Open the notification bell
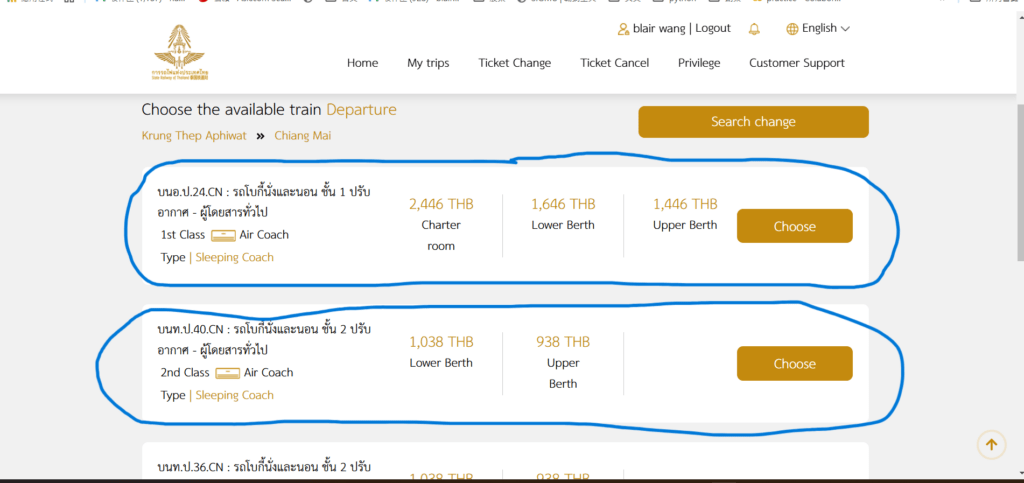The image size is (1024, 483). [x=754, y=29]
